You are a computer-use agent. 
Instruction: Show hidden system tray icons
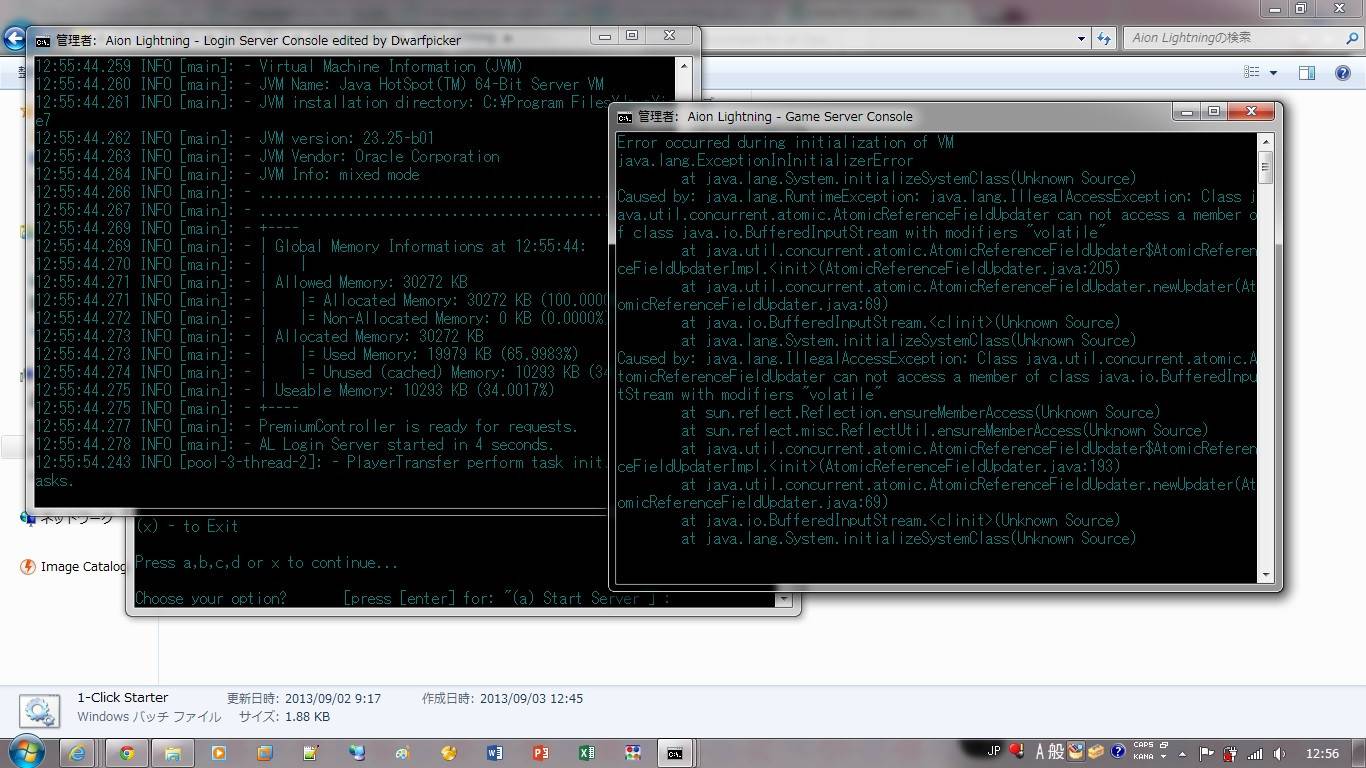[x=1182, y=754]
